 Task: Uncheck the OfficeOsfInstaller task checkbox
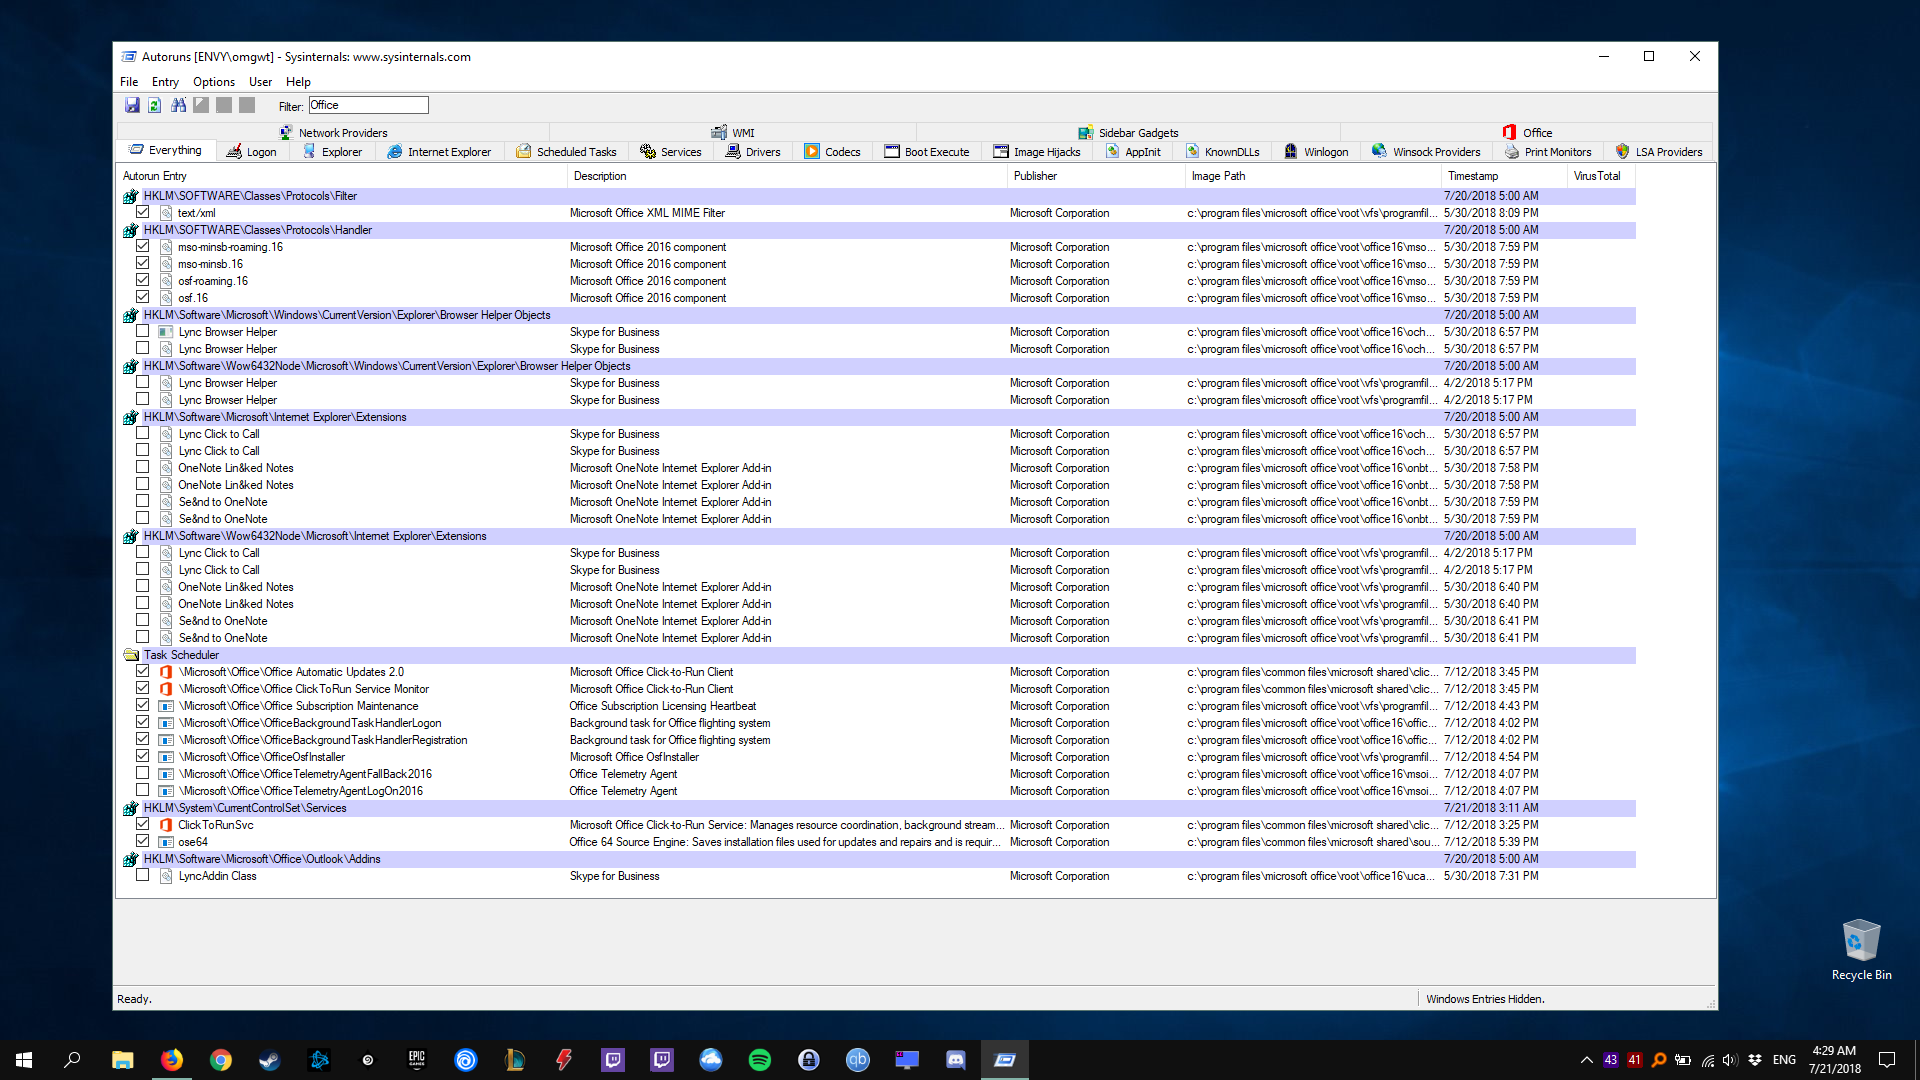[142, 756]
